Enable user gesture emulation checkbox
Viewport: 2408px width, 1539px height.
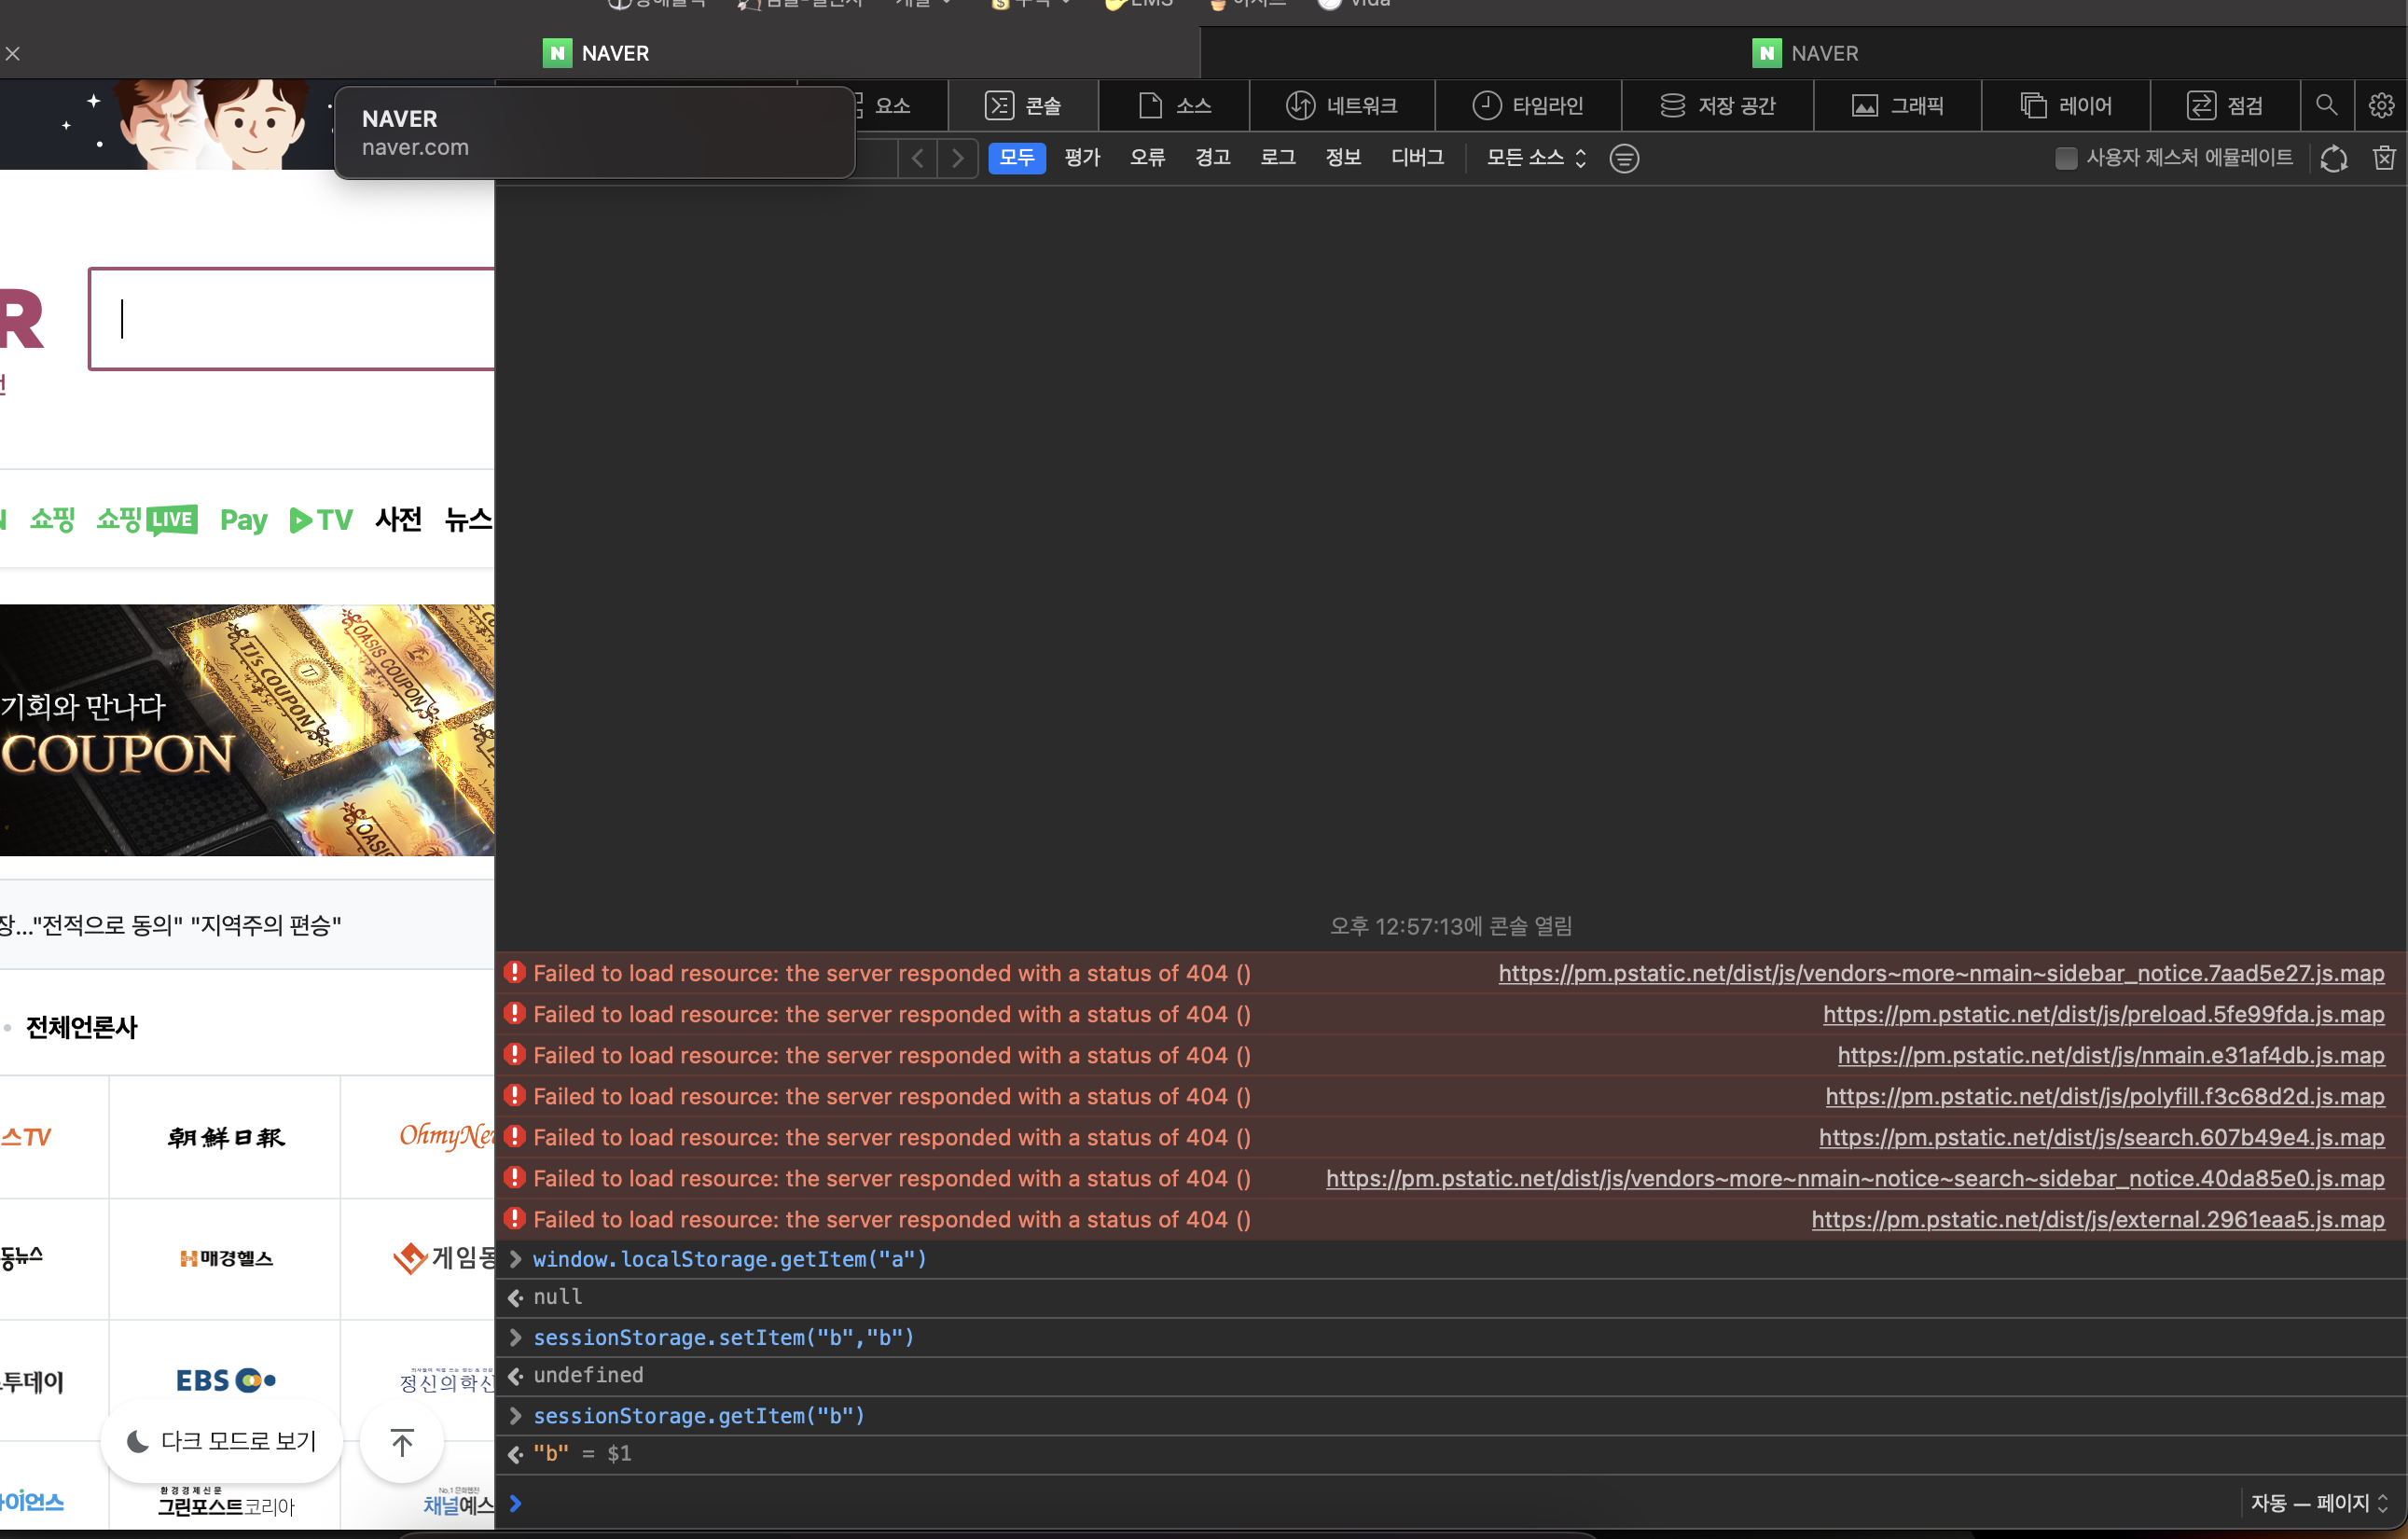point(2065,158)
